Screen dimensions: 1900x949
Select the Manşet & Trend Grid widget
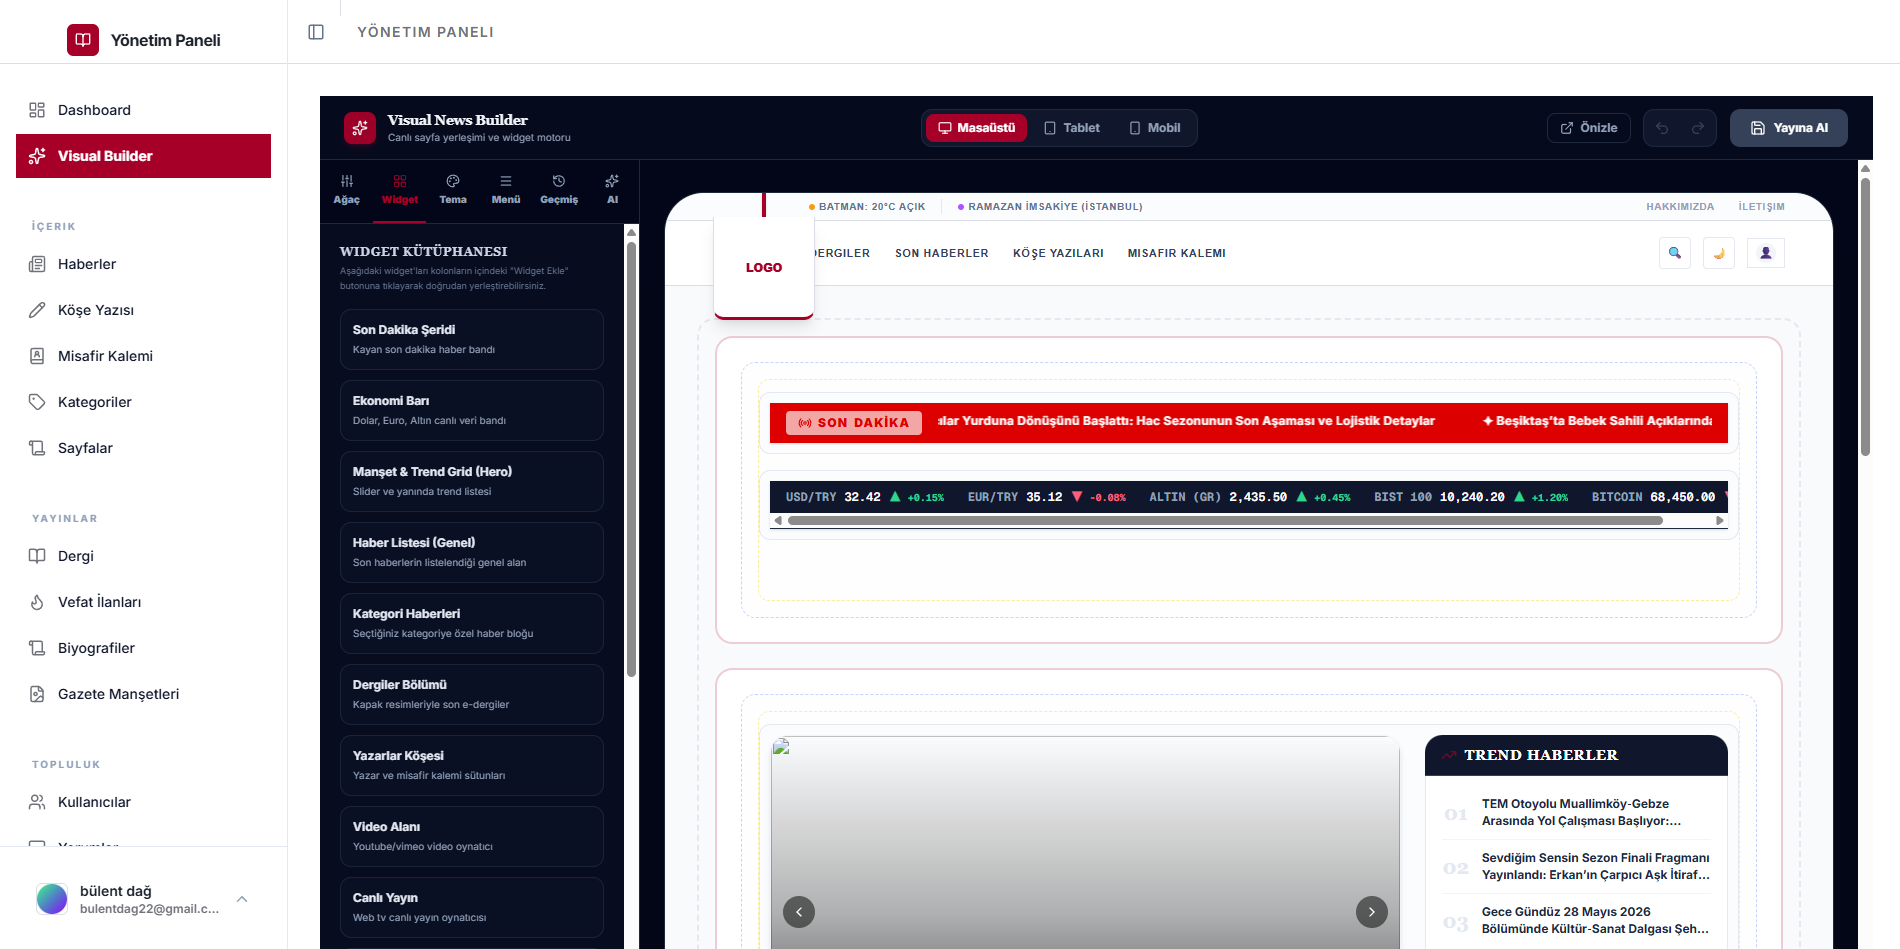tap(472, 481)
